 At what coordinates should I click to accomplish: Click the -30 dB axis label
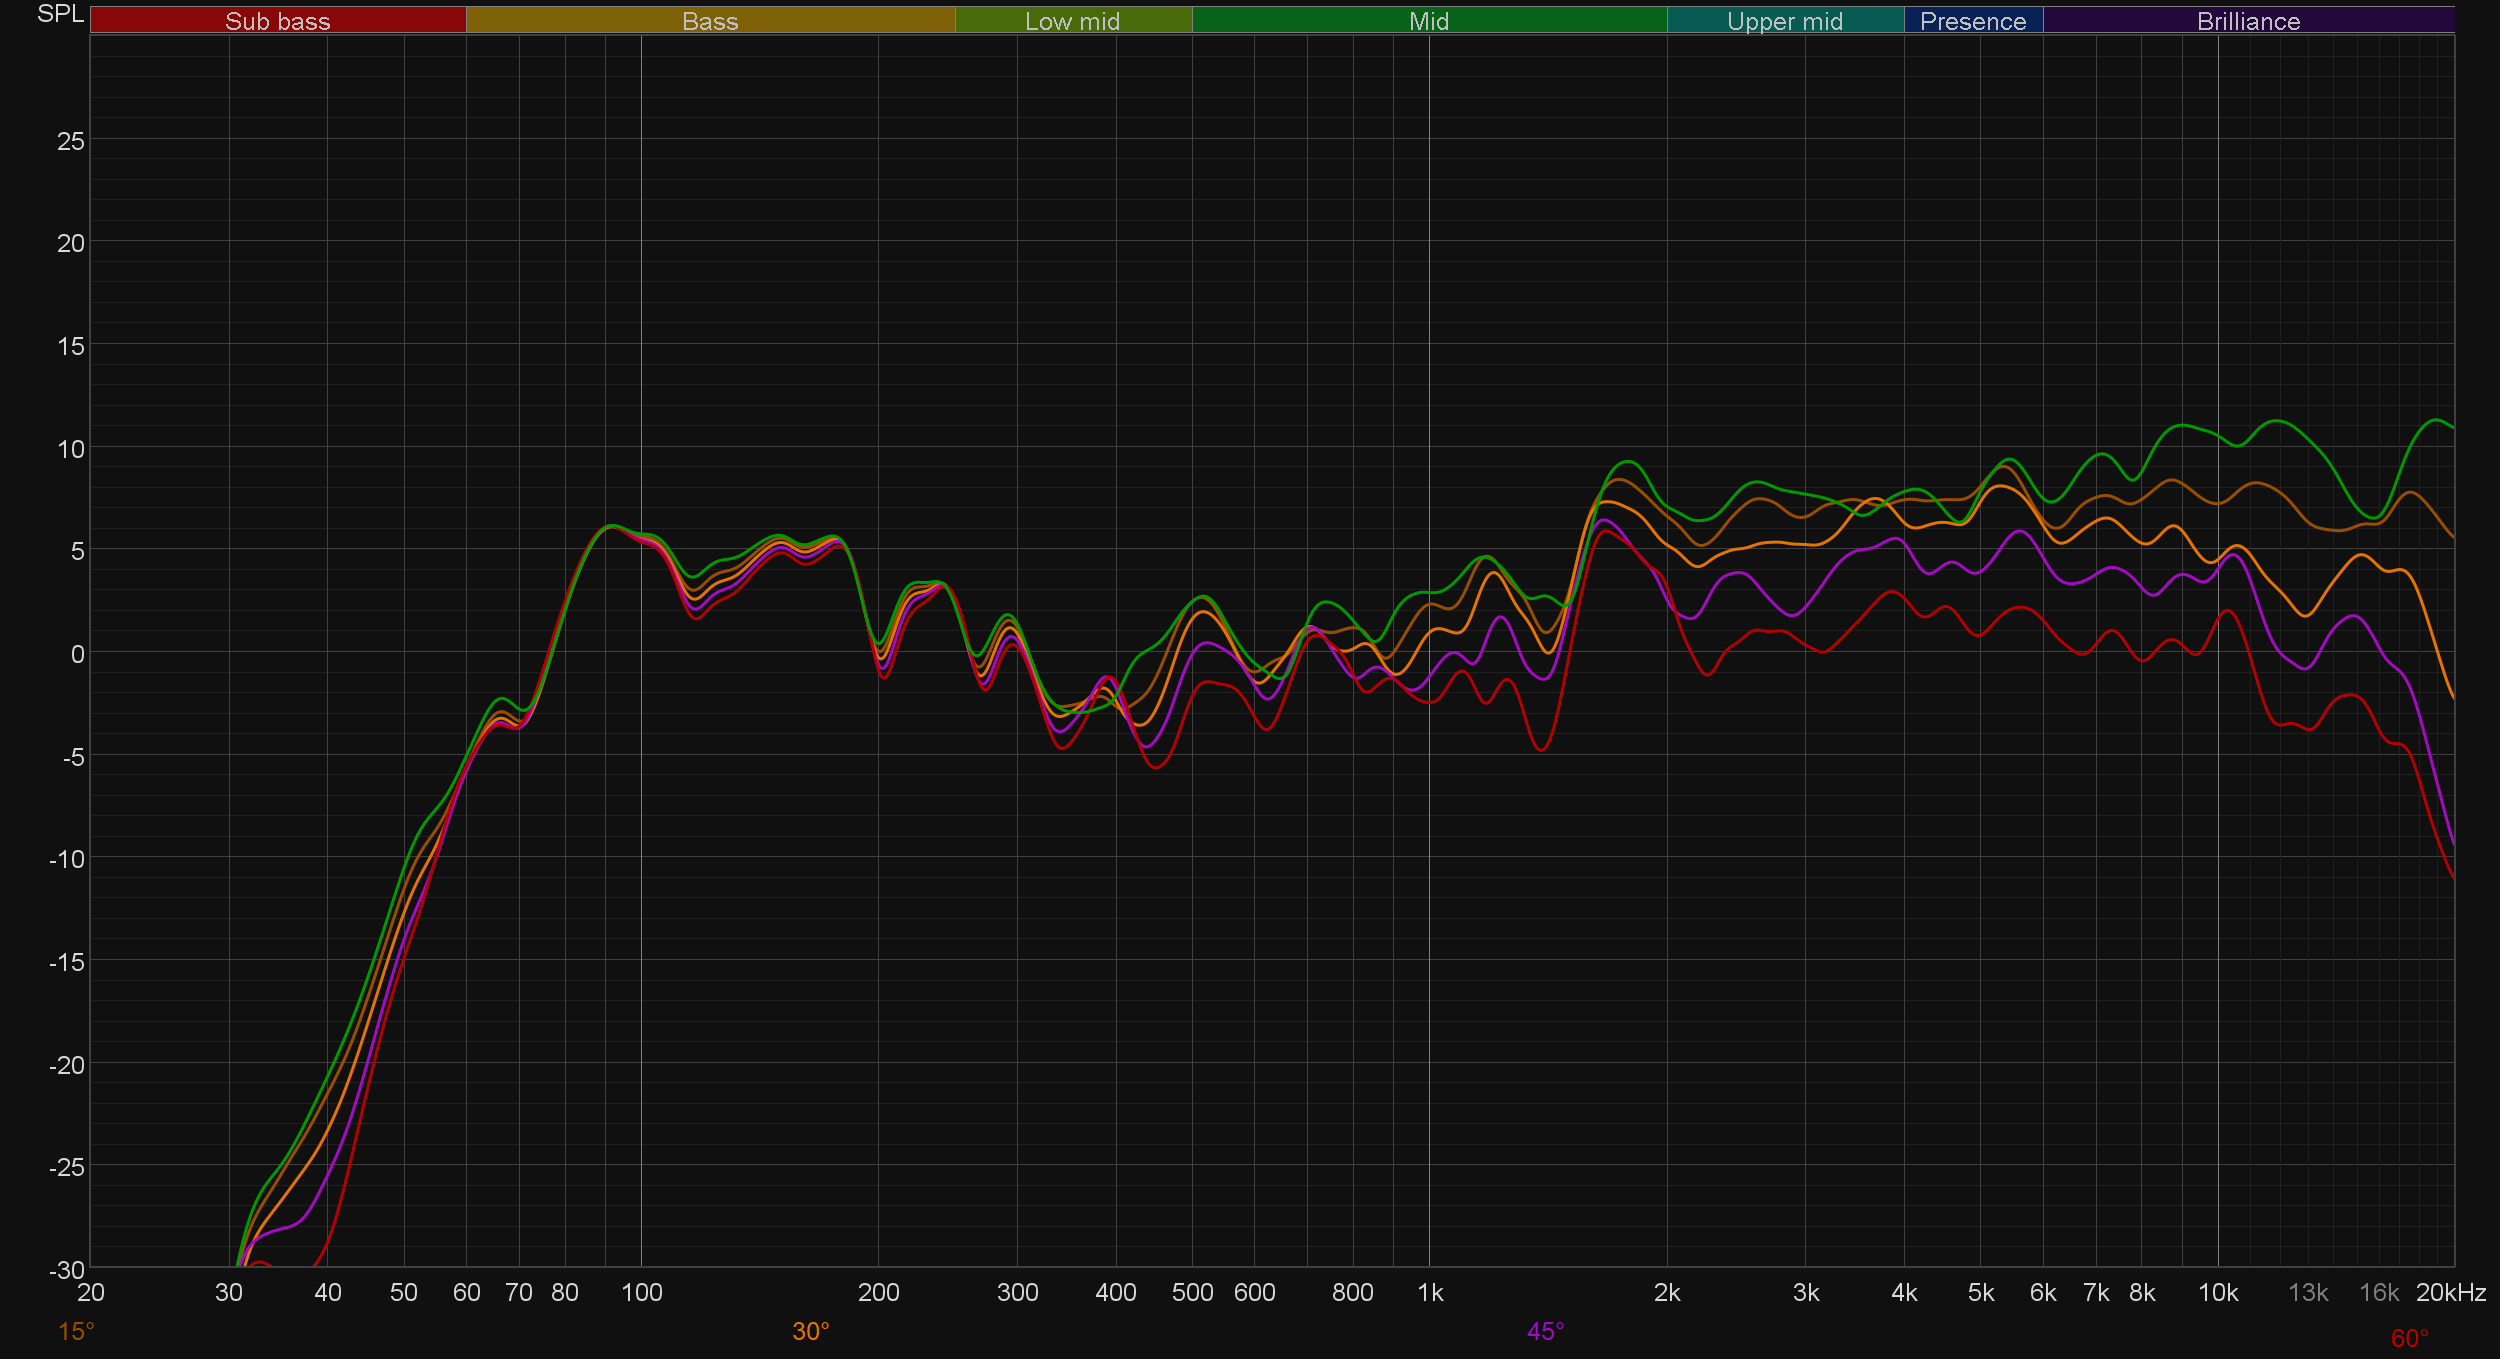click(x=67, y=1270)
